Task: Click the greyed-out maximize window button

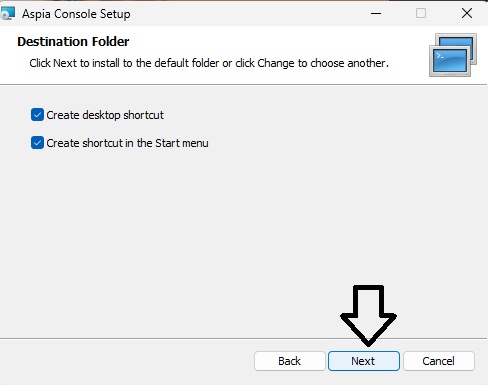Action: pos(421,13)
